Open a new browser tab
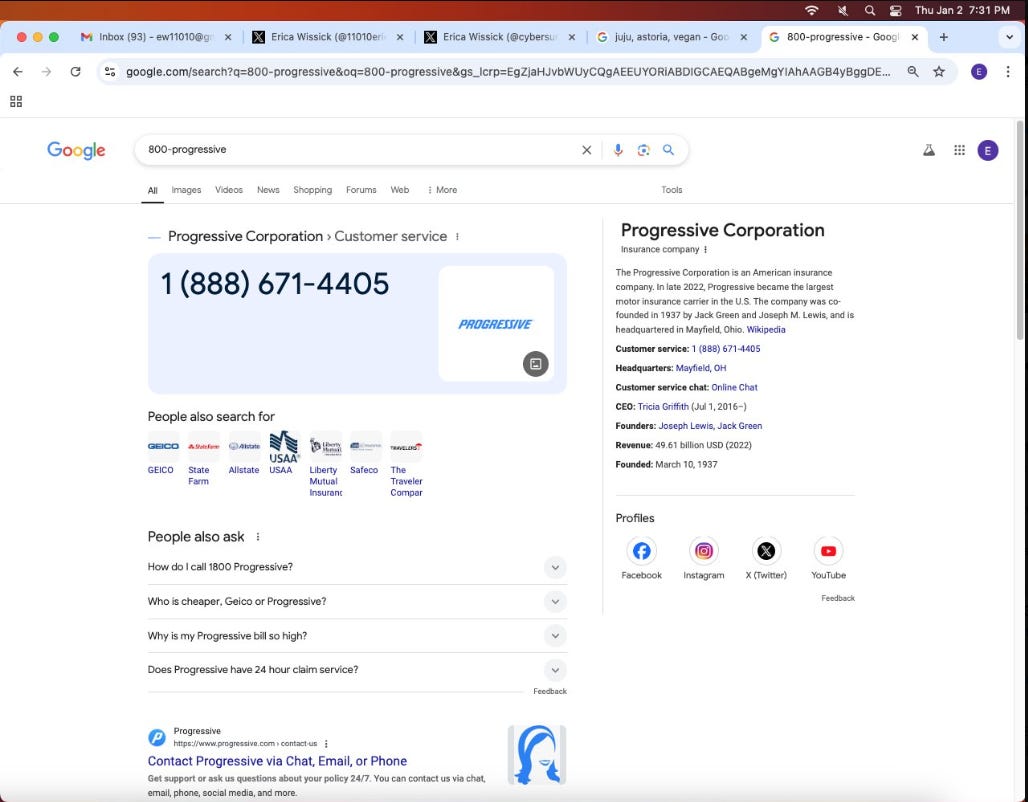This screenshot has width=1028, height=802. click(x=943, y=37)
